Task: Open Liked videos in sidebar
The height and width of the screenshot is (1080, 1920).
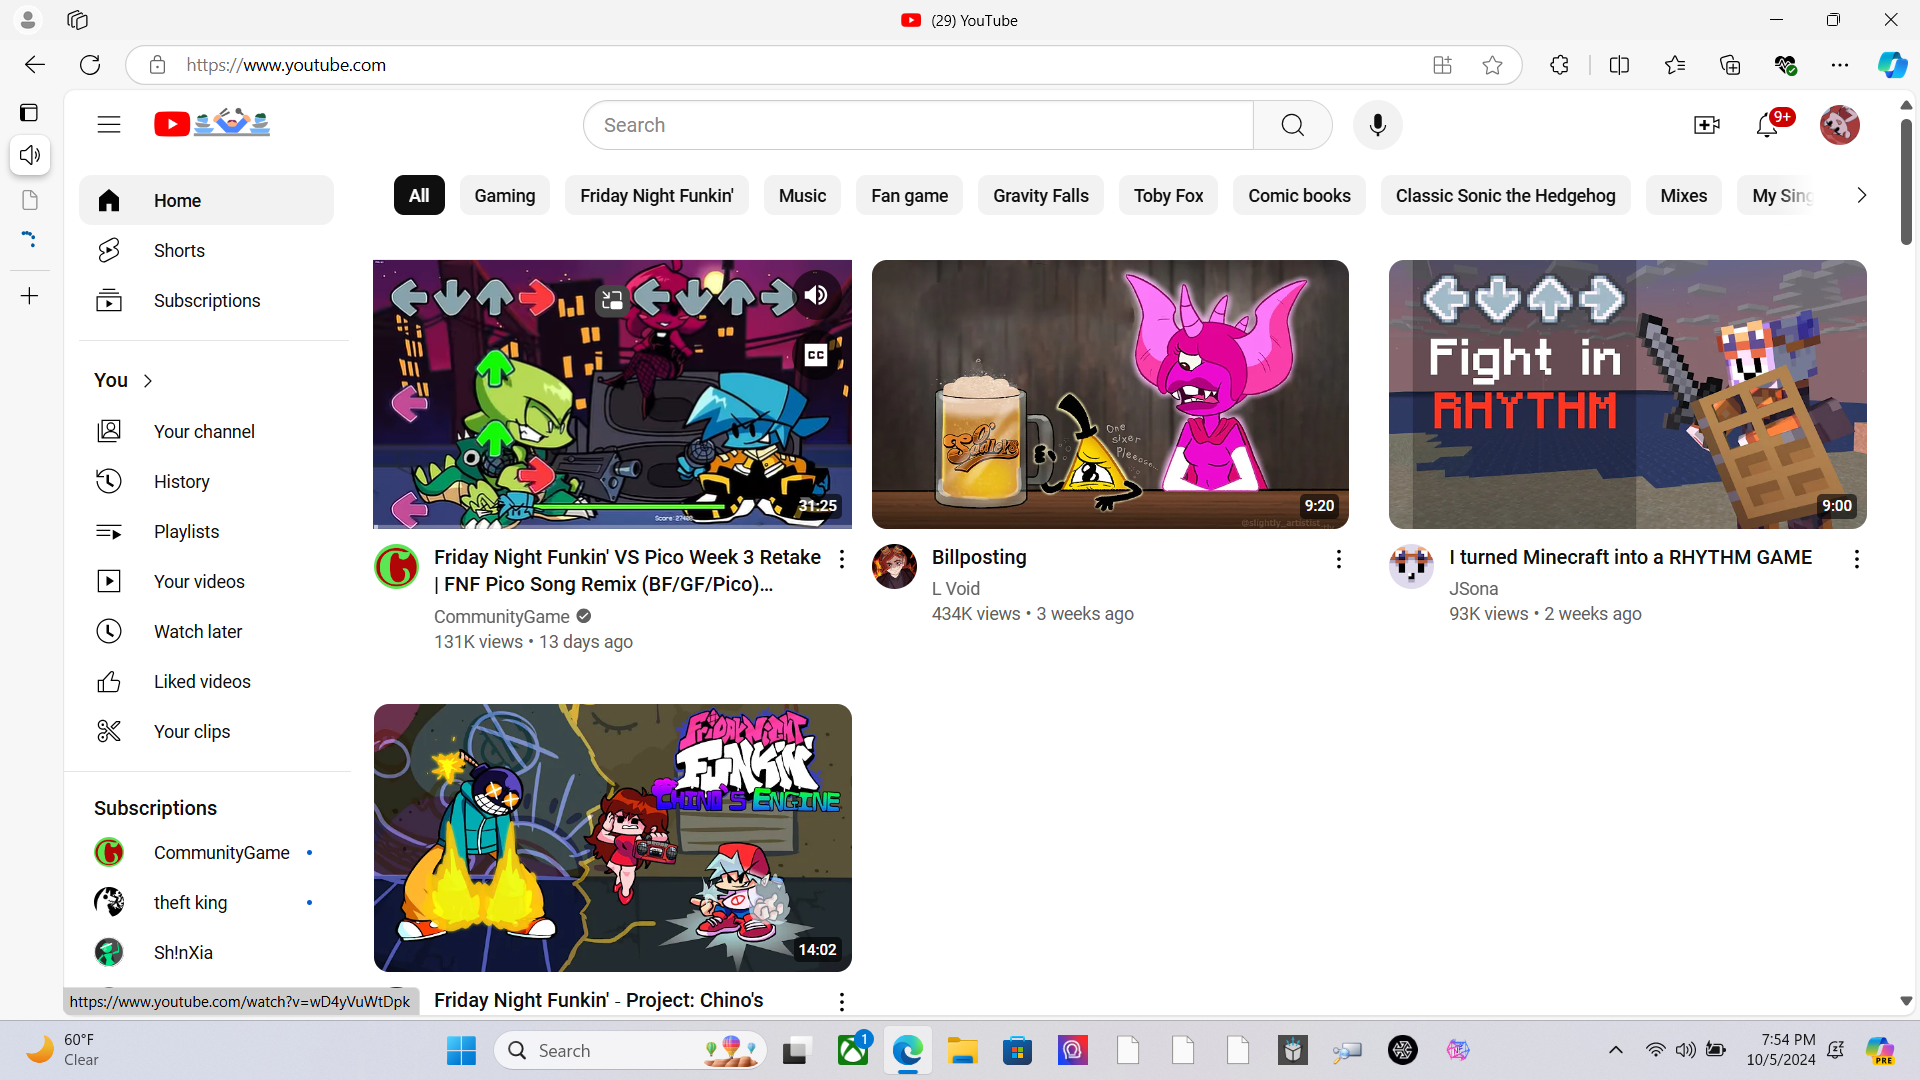Action: pyautogui.click(x=202, y=682)
